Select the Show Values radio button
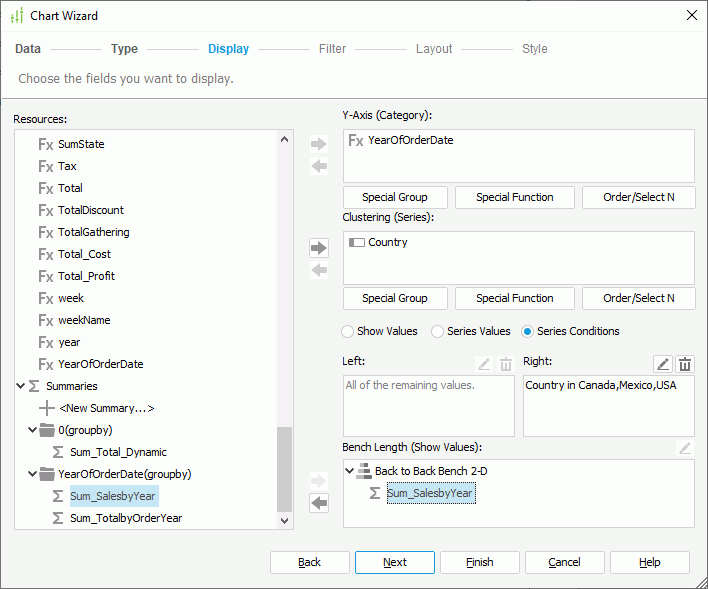 point(348,331)
